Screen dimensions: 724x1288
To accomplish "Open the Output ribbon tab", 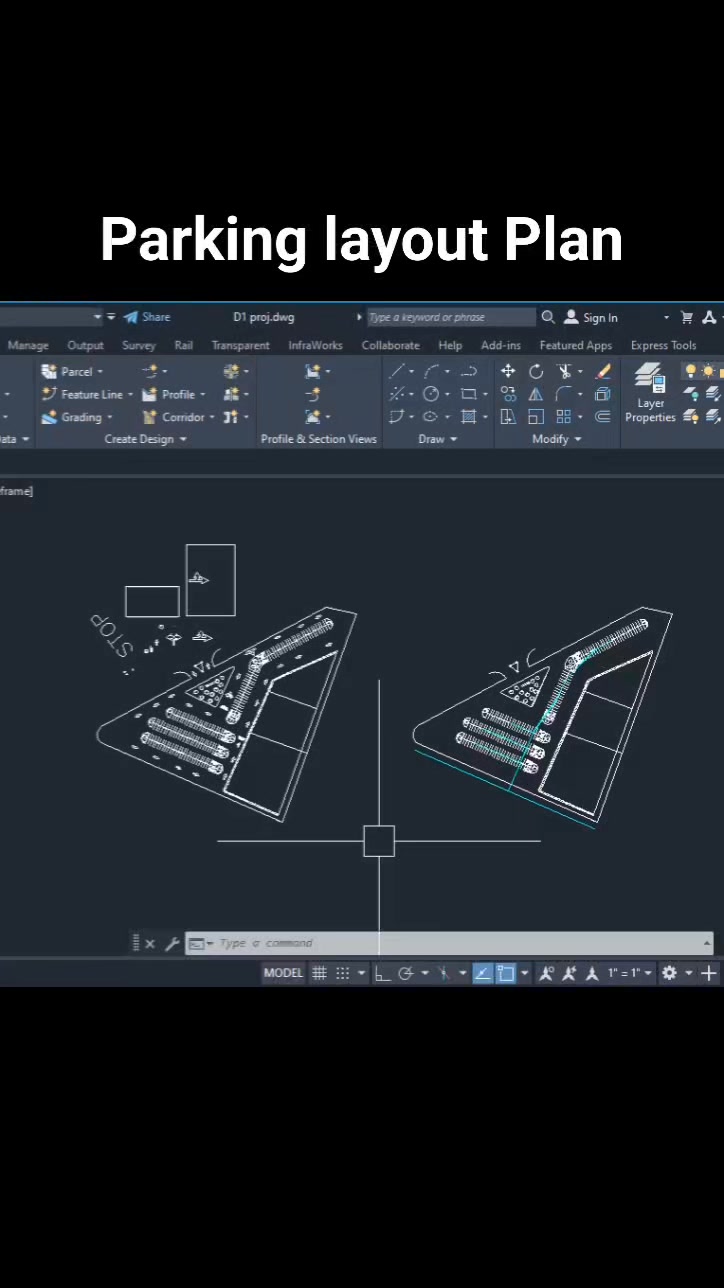I will pyautogui.click(x=85, y=345).
